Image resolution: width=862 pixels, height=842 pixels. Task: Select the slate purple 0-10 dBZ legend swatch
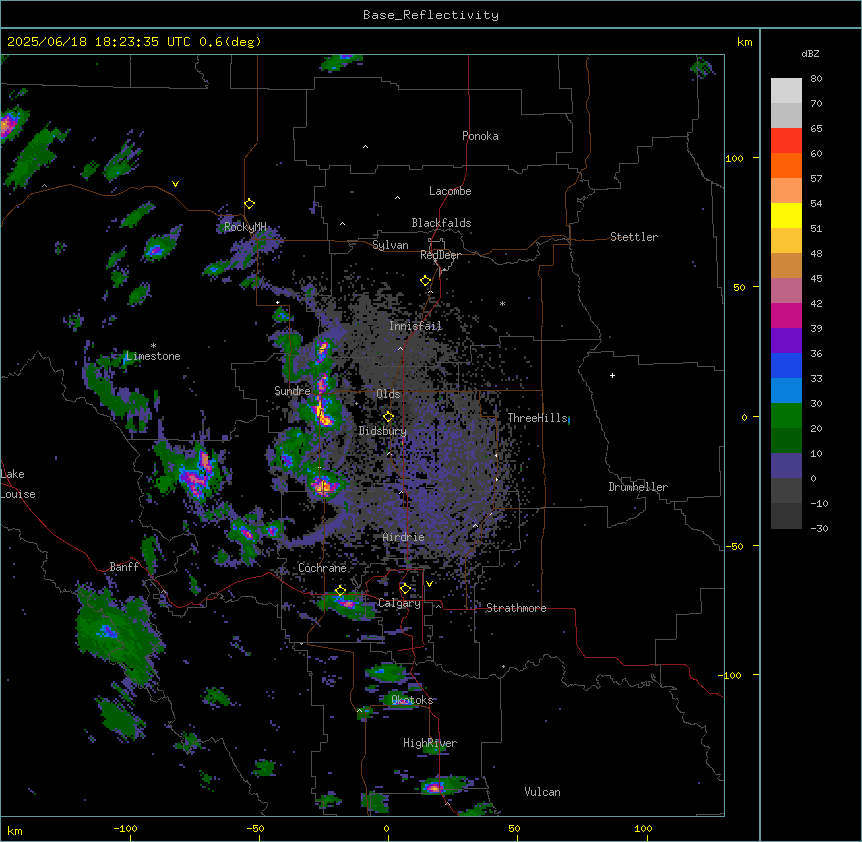tap(786, 466)
